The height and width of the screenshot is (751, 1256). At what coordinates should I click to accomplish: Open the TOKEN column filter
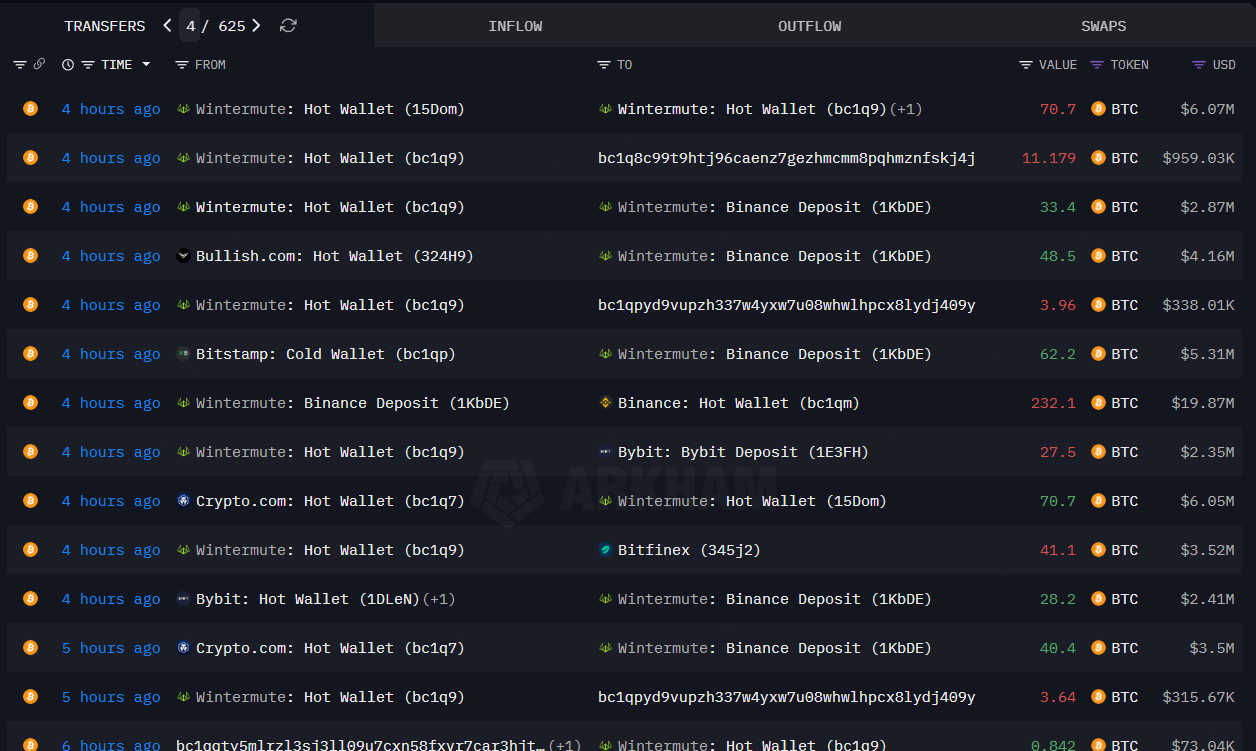tap(1097, 65)
